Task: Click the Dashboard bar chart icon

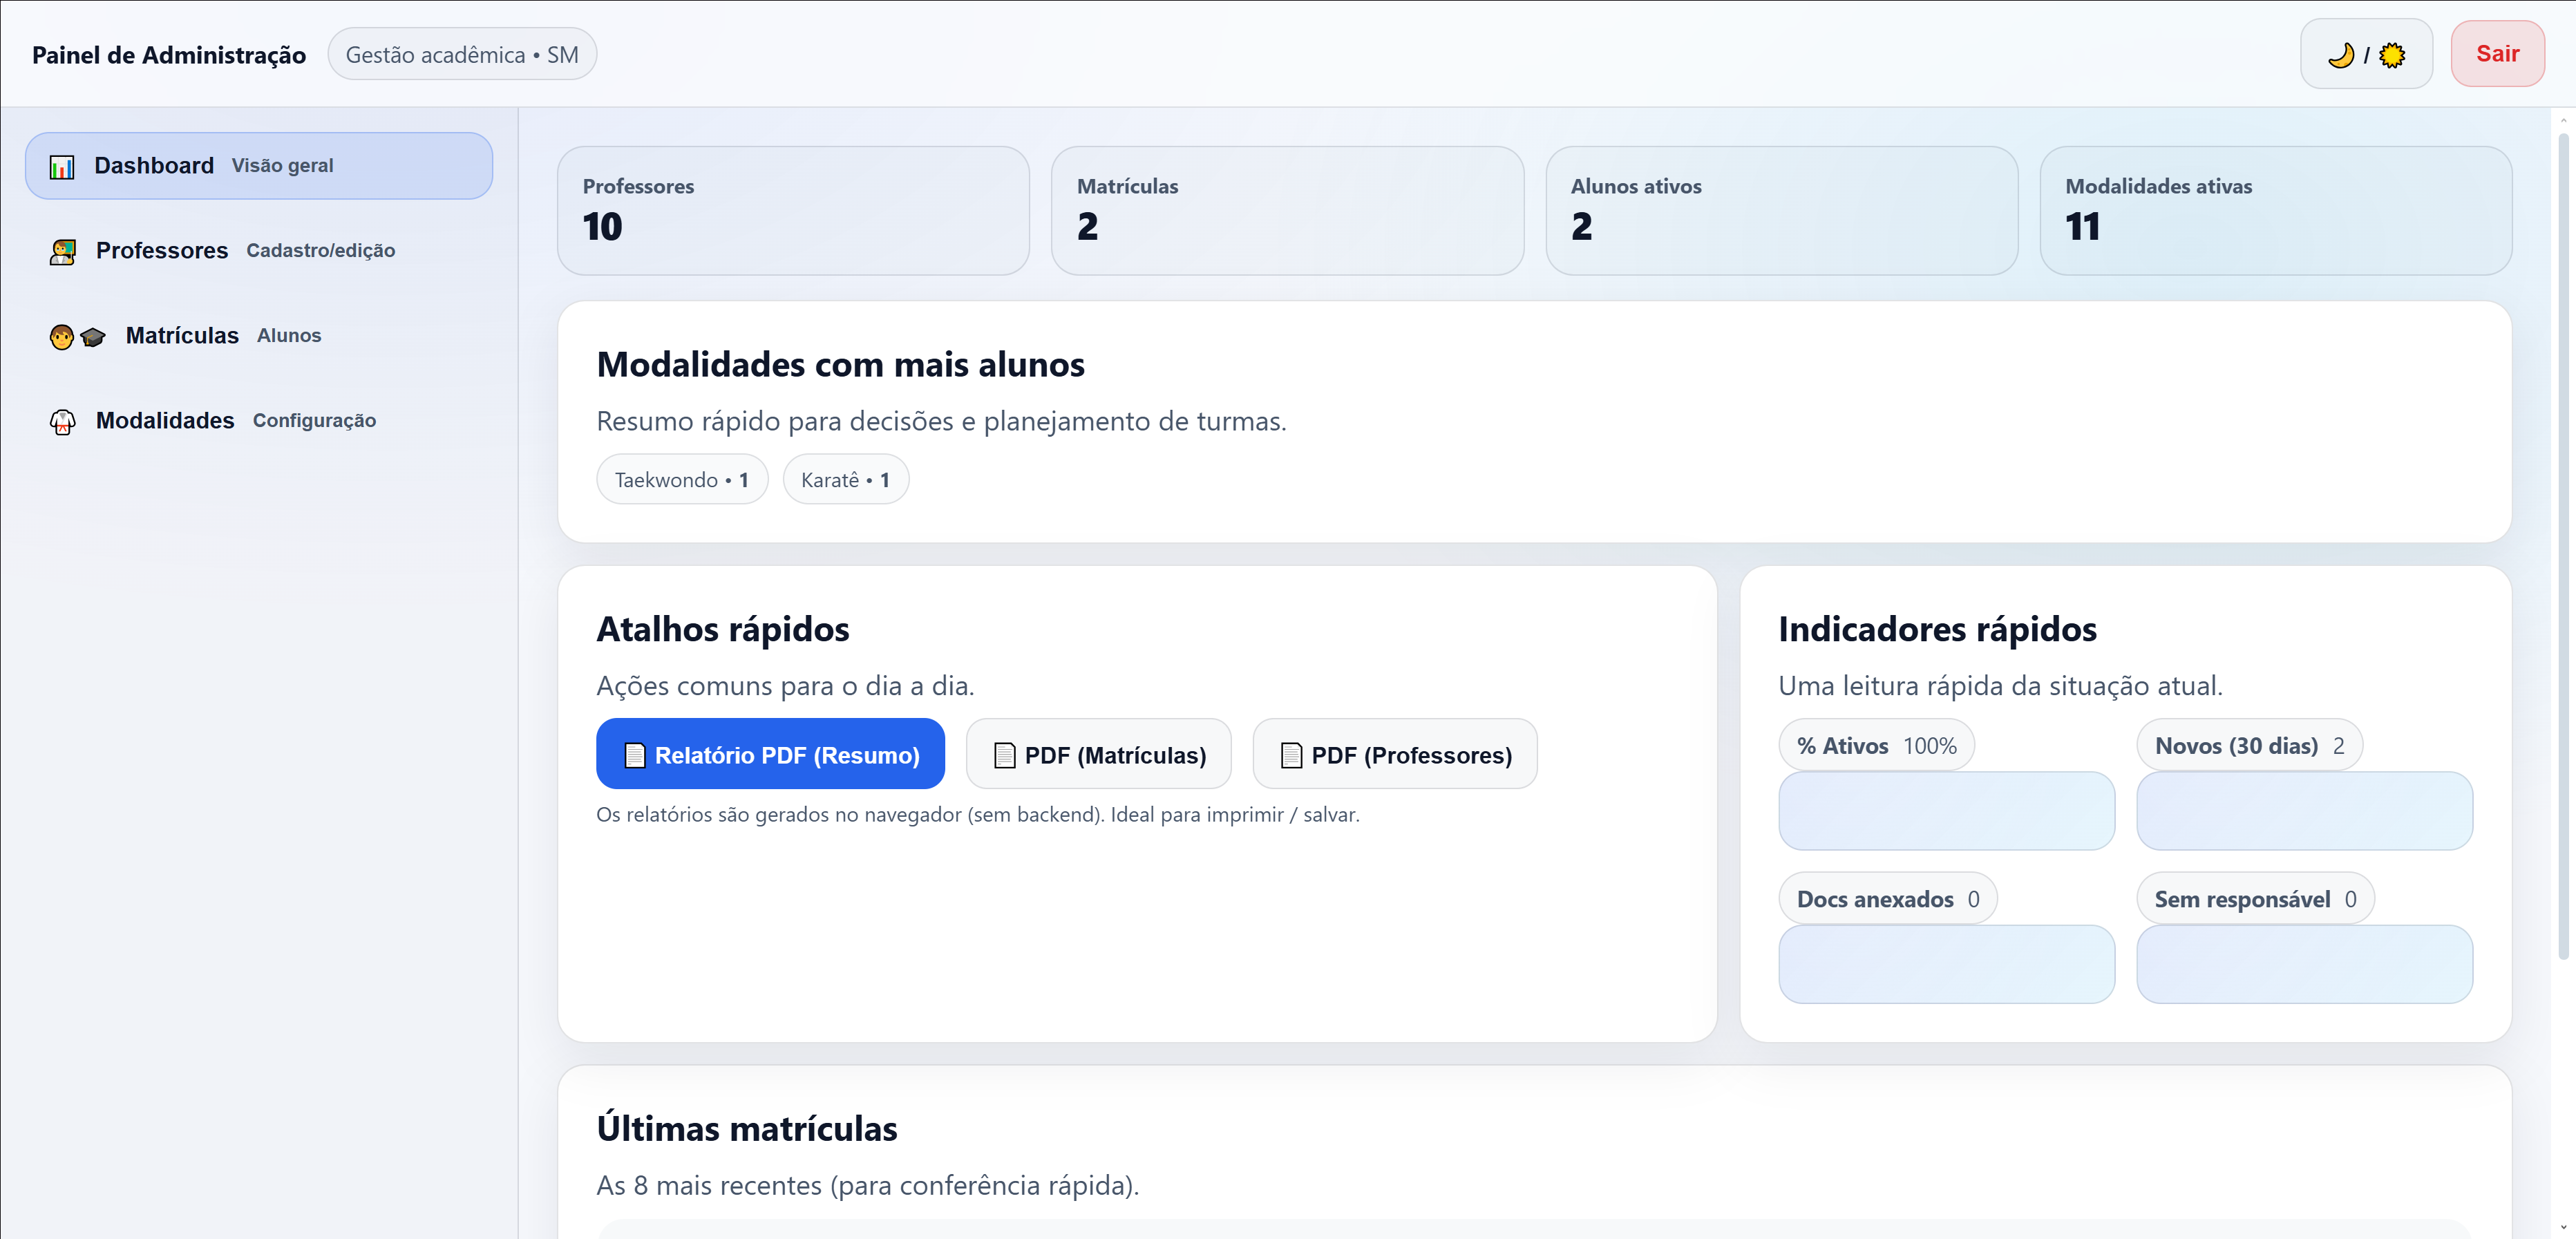Action: pyautogui.click(x=62, y=167)
